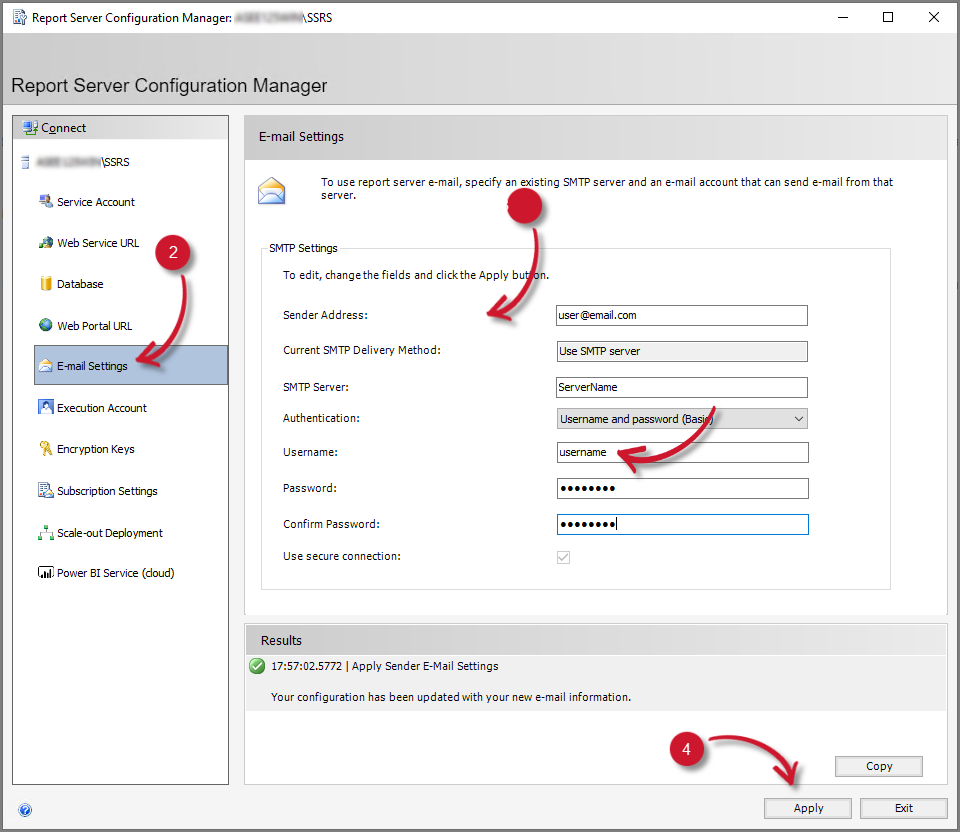Viewport: 960px width, 832px height.
Task: Select the Web Service URL section
Action: (96, 242)
